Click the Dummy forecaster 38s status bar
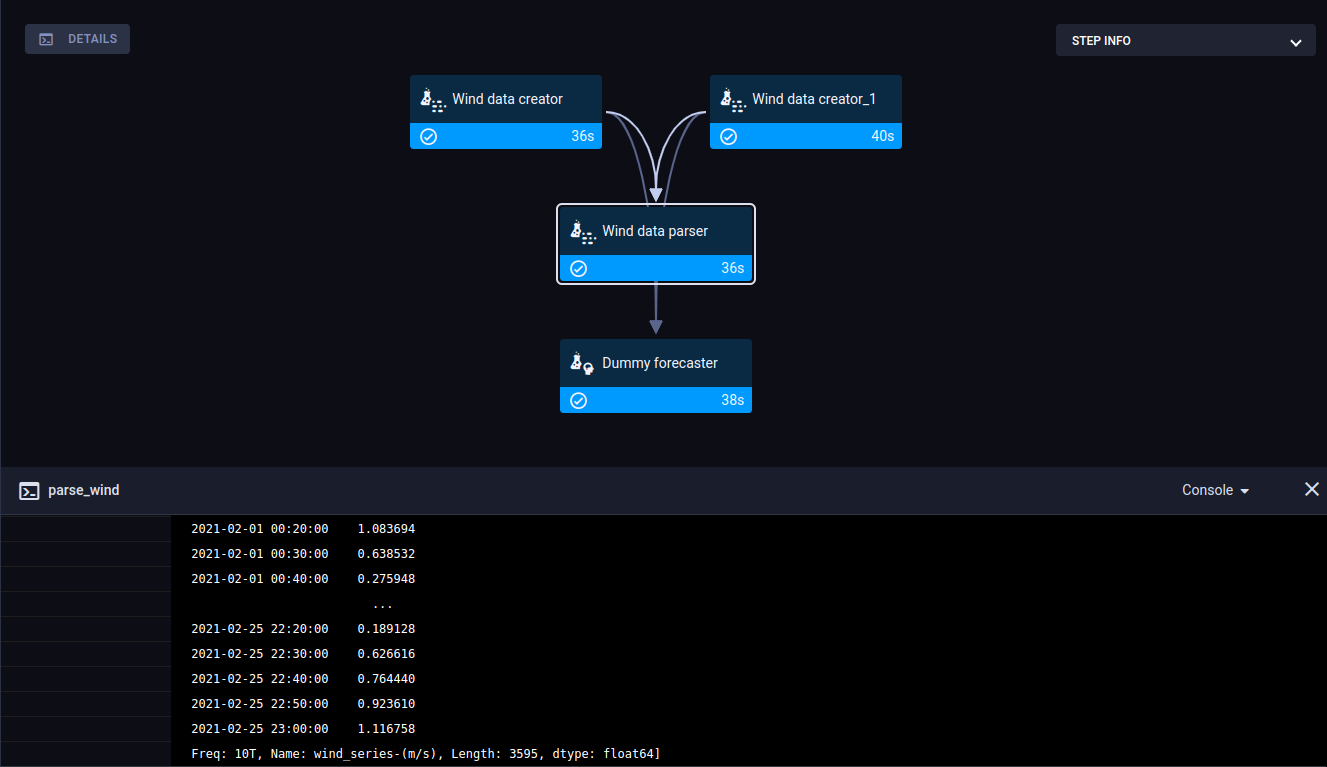Screen dimensions: 1327x767 [x=656, y=401]
